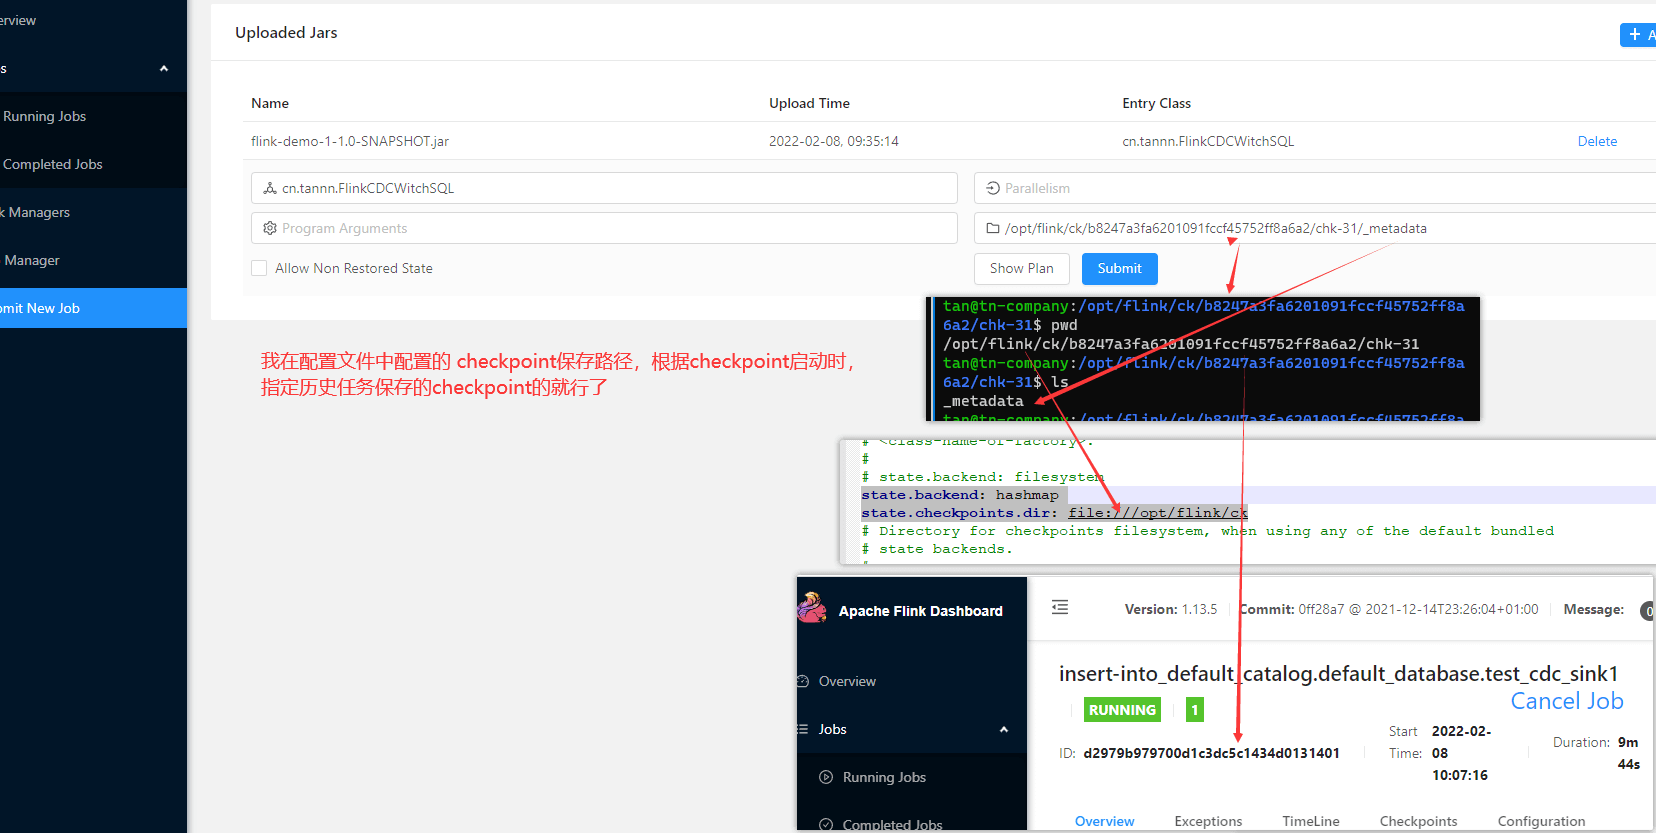Viewport: 1656px width, 833px height.
Task: Click Cancel Job link
Action: [1567, 701]
